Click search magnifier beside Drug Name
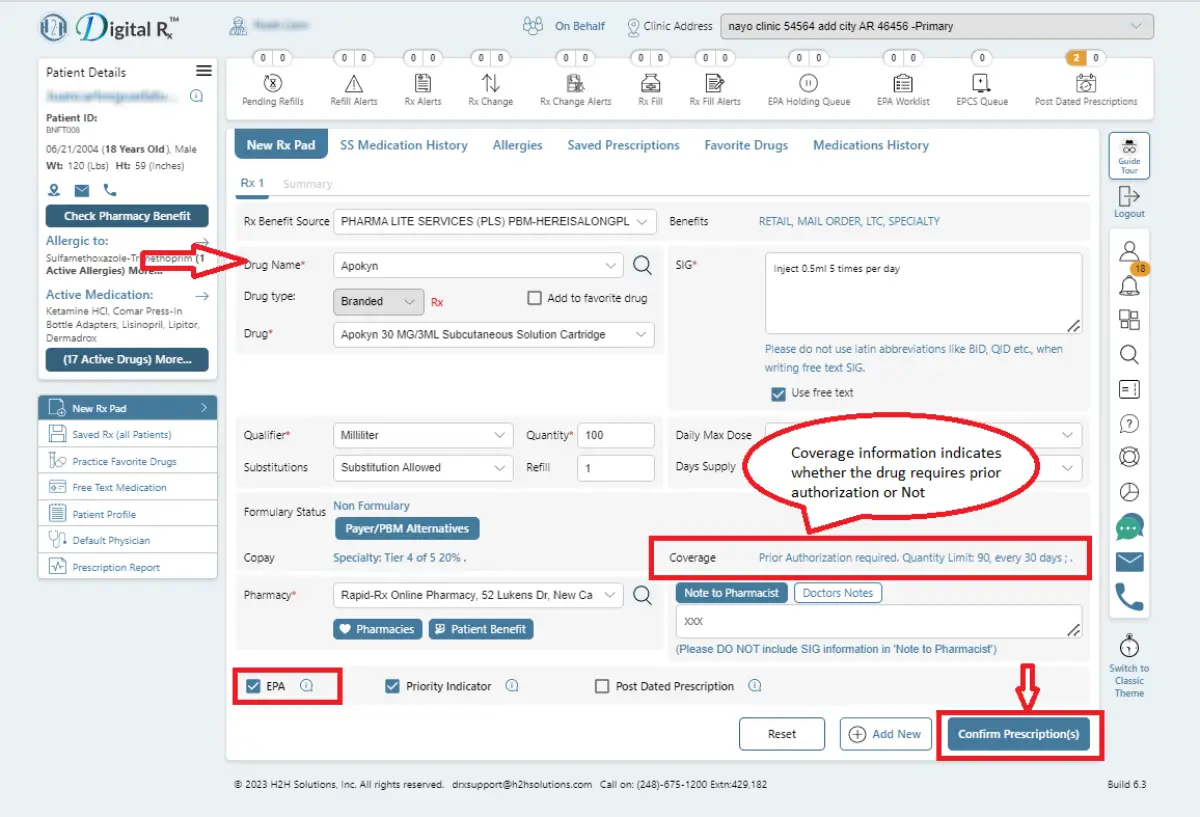 point(643,265)
